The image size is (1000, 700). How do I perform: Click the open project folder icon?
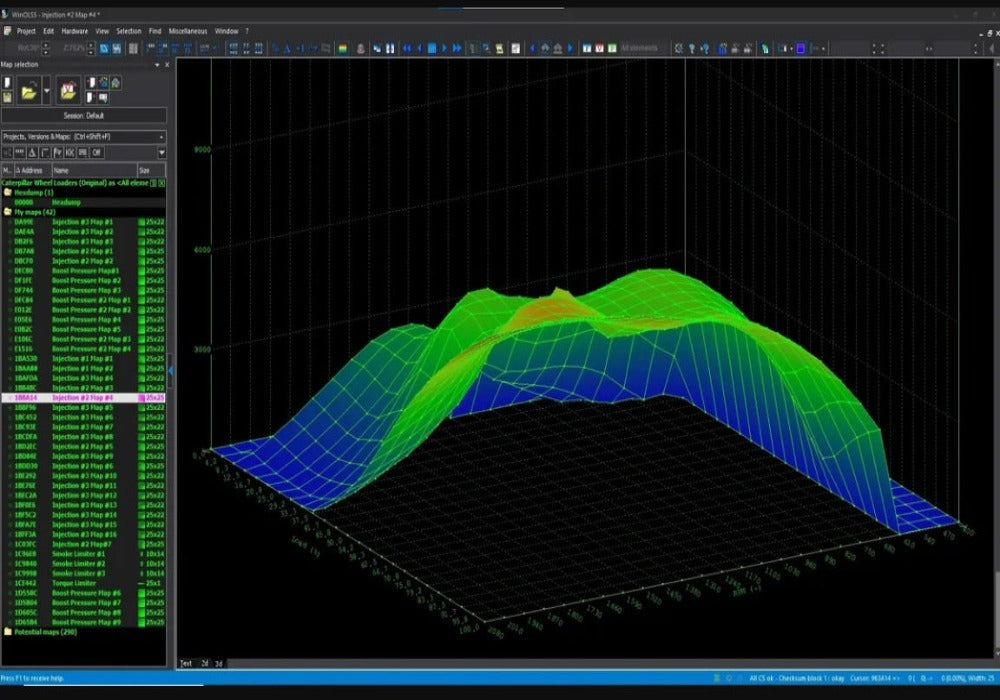click(x=30, y=91)
